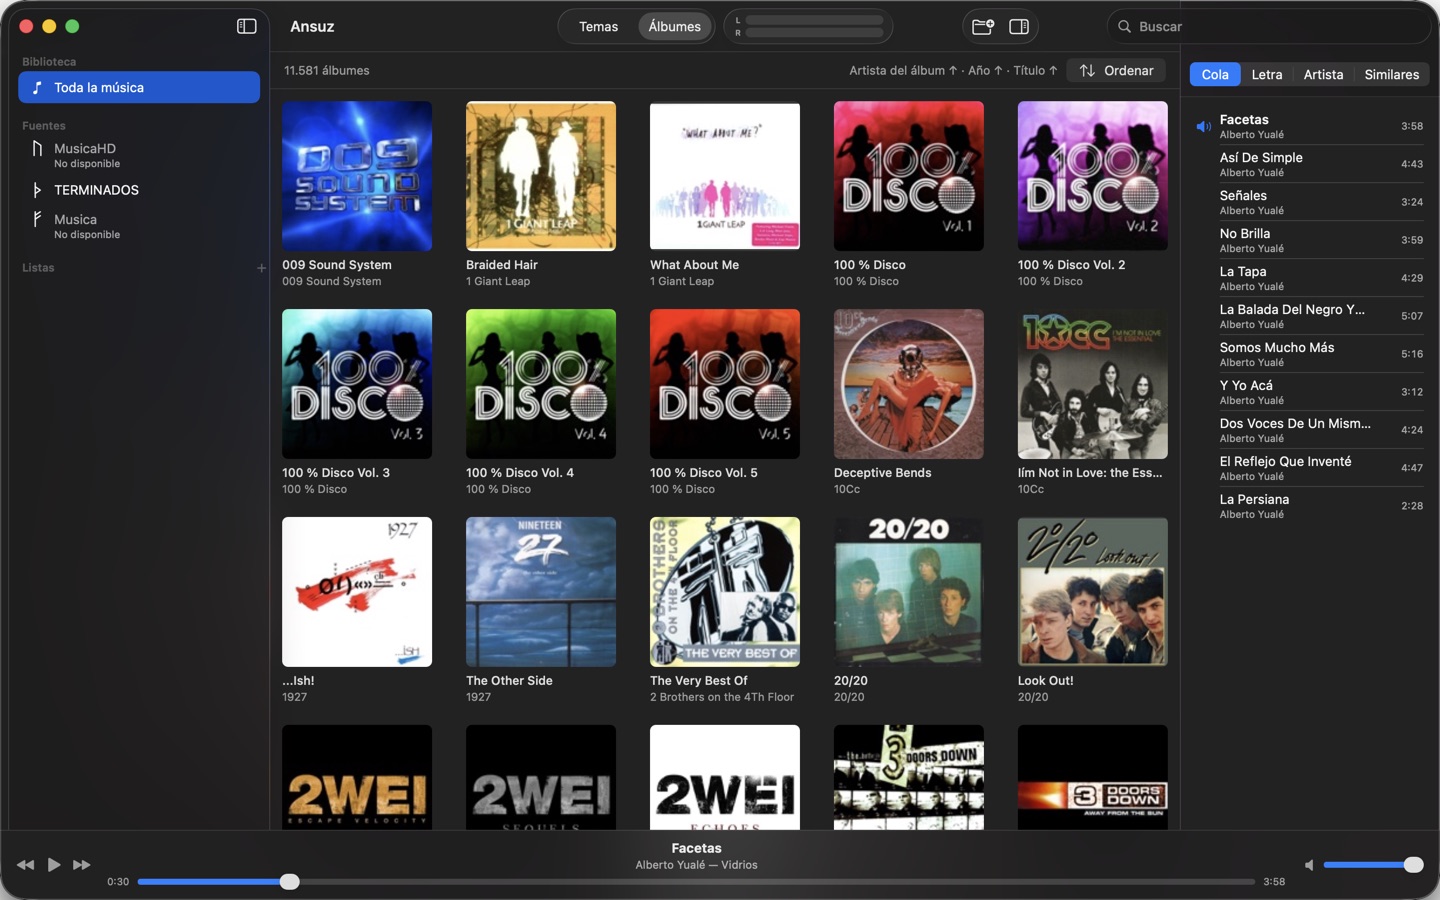1440x900 pixels.
Task: Skip to next track button
Action: 82,864
